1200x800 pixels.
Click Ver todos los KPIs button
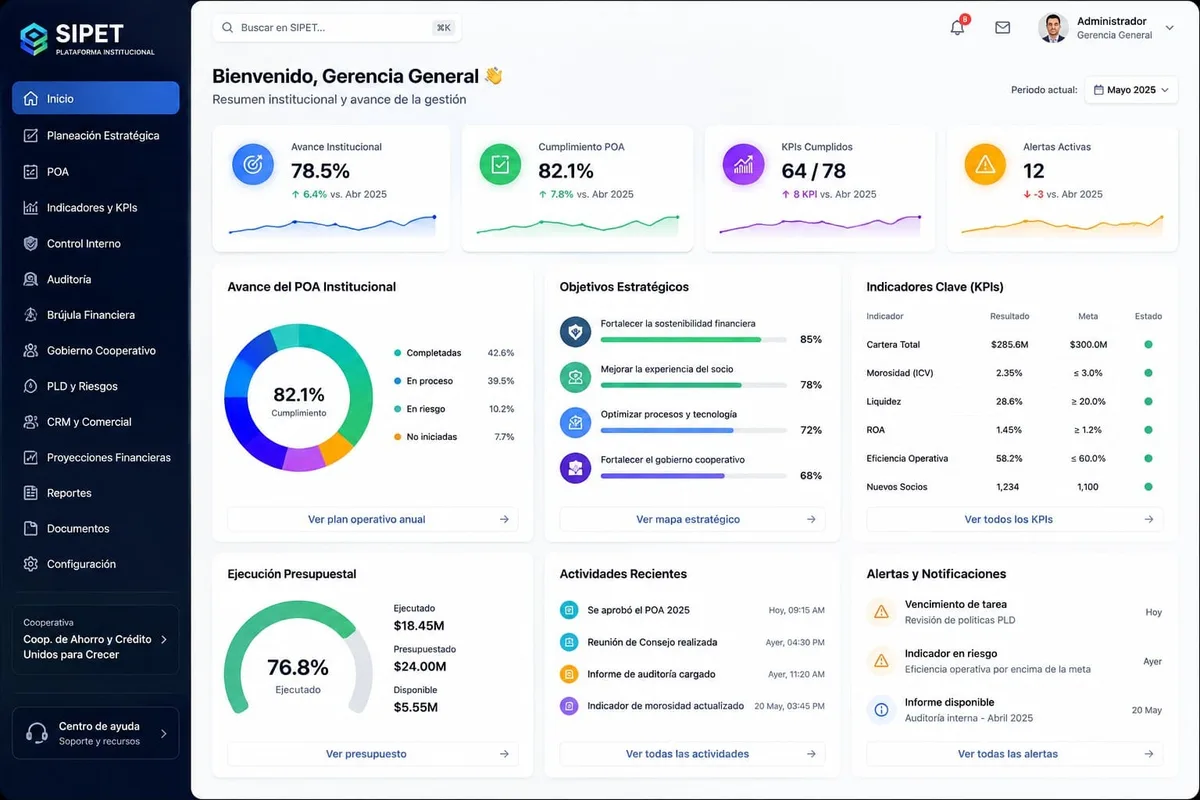tap(1014, 520)
